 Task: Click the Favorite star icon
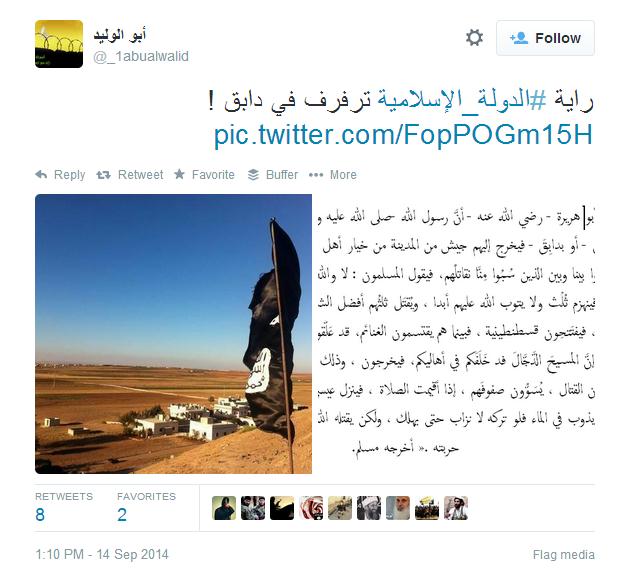(179, 174)
